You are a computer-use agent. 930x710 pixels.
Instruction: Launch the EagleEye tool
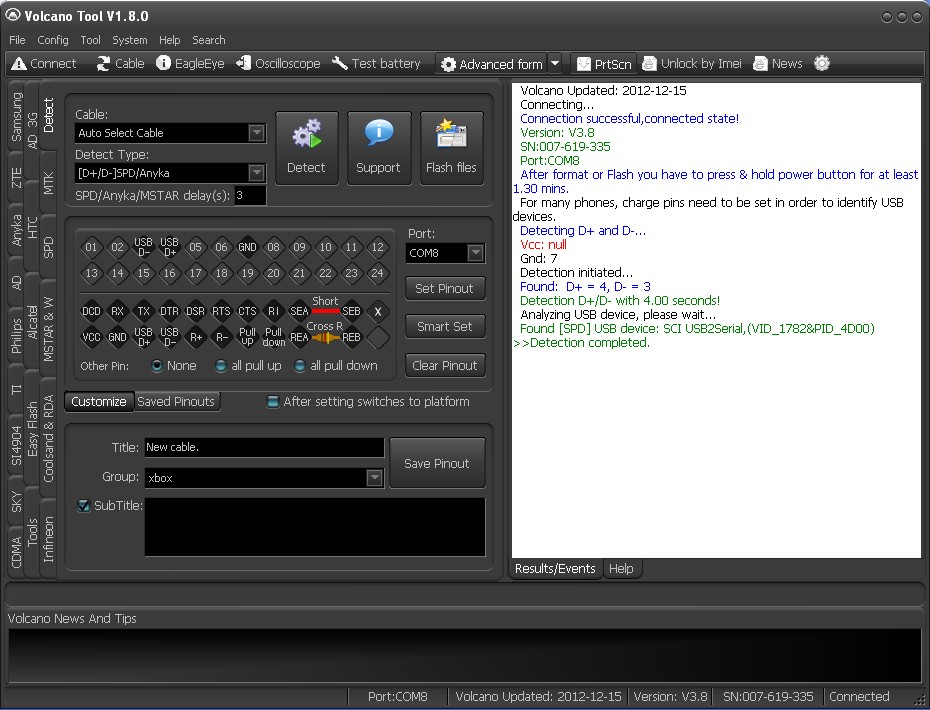coord(190,63)
